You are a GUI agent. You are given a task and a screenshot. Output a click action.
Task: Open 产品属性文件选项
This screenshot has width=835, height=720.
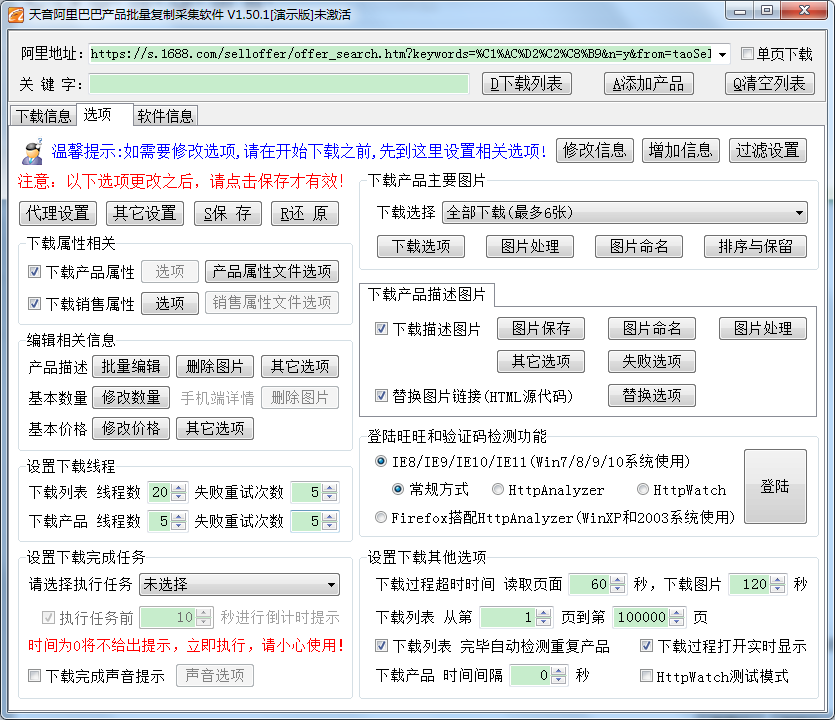[x=272, y=272]
